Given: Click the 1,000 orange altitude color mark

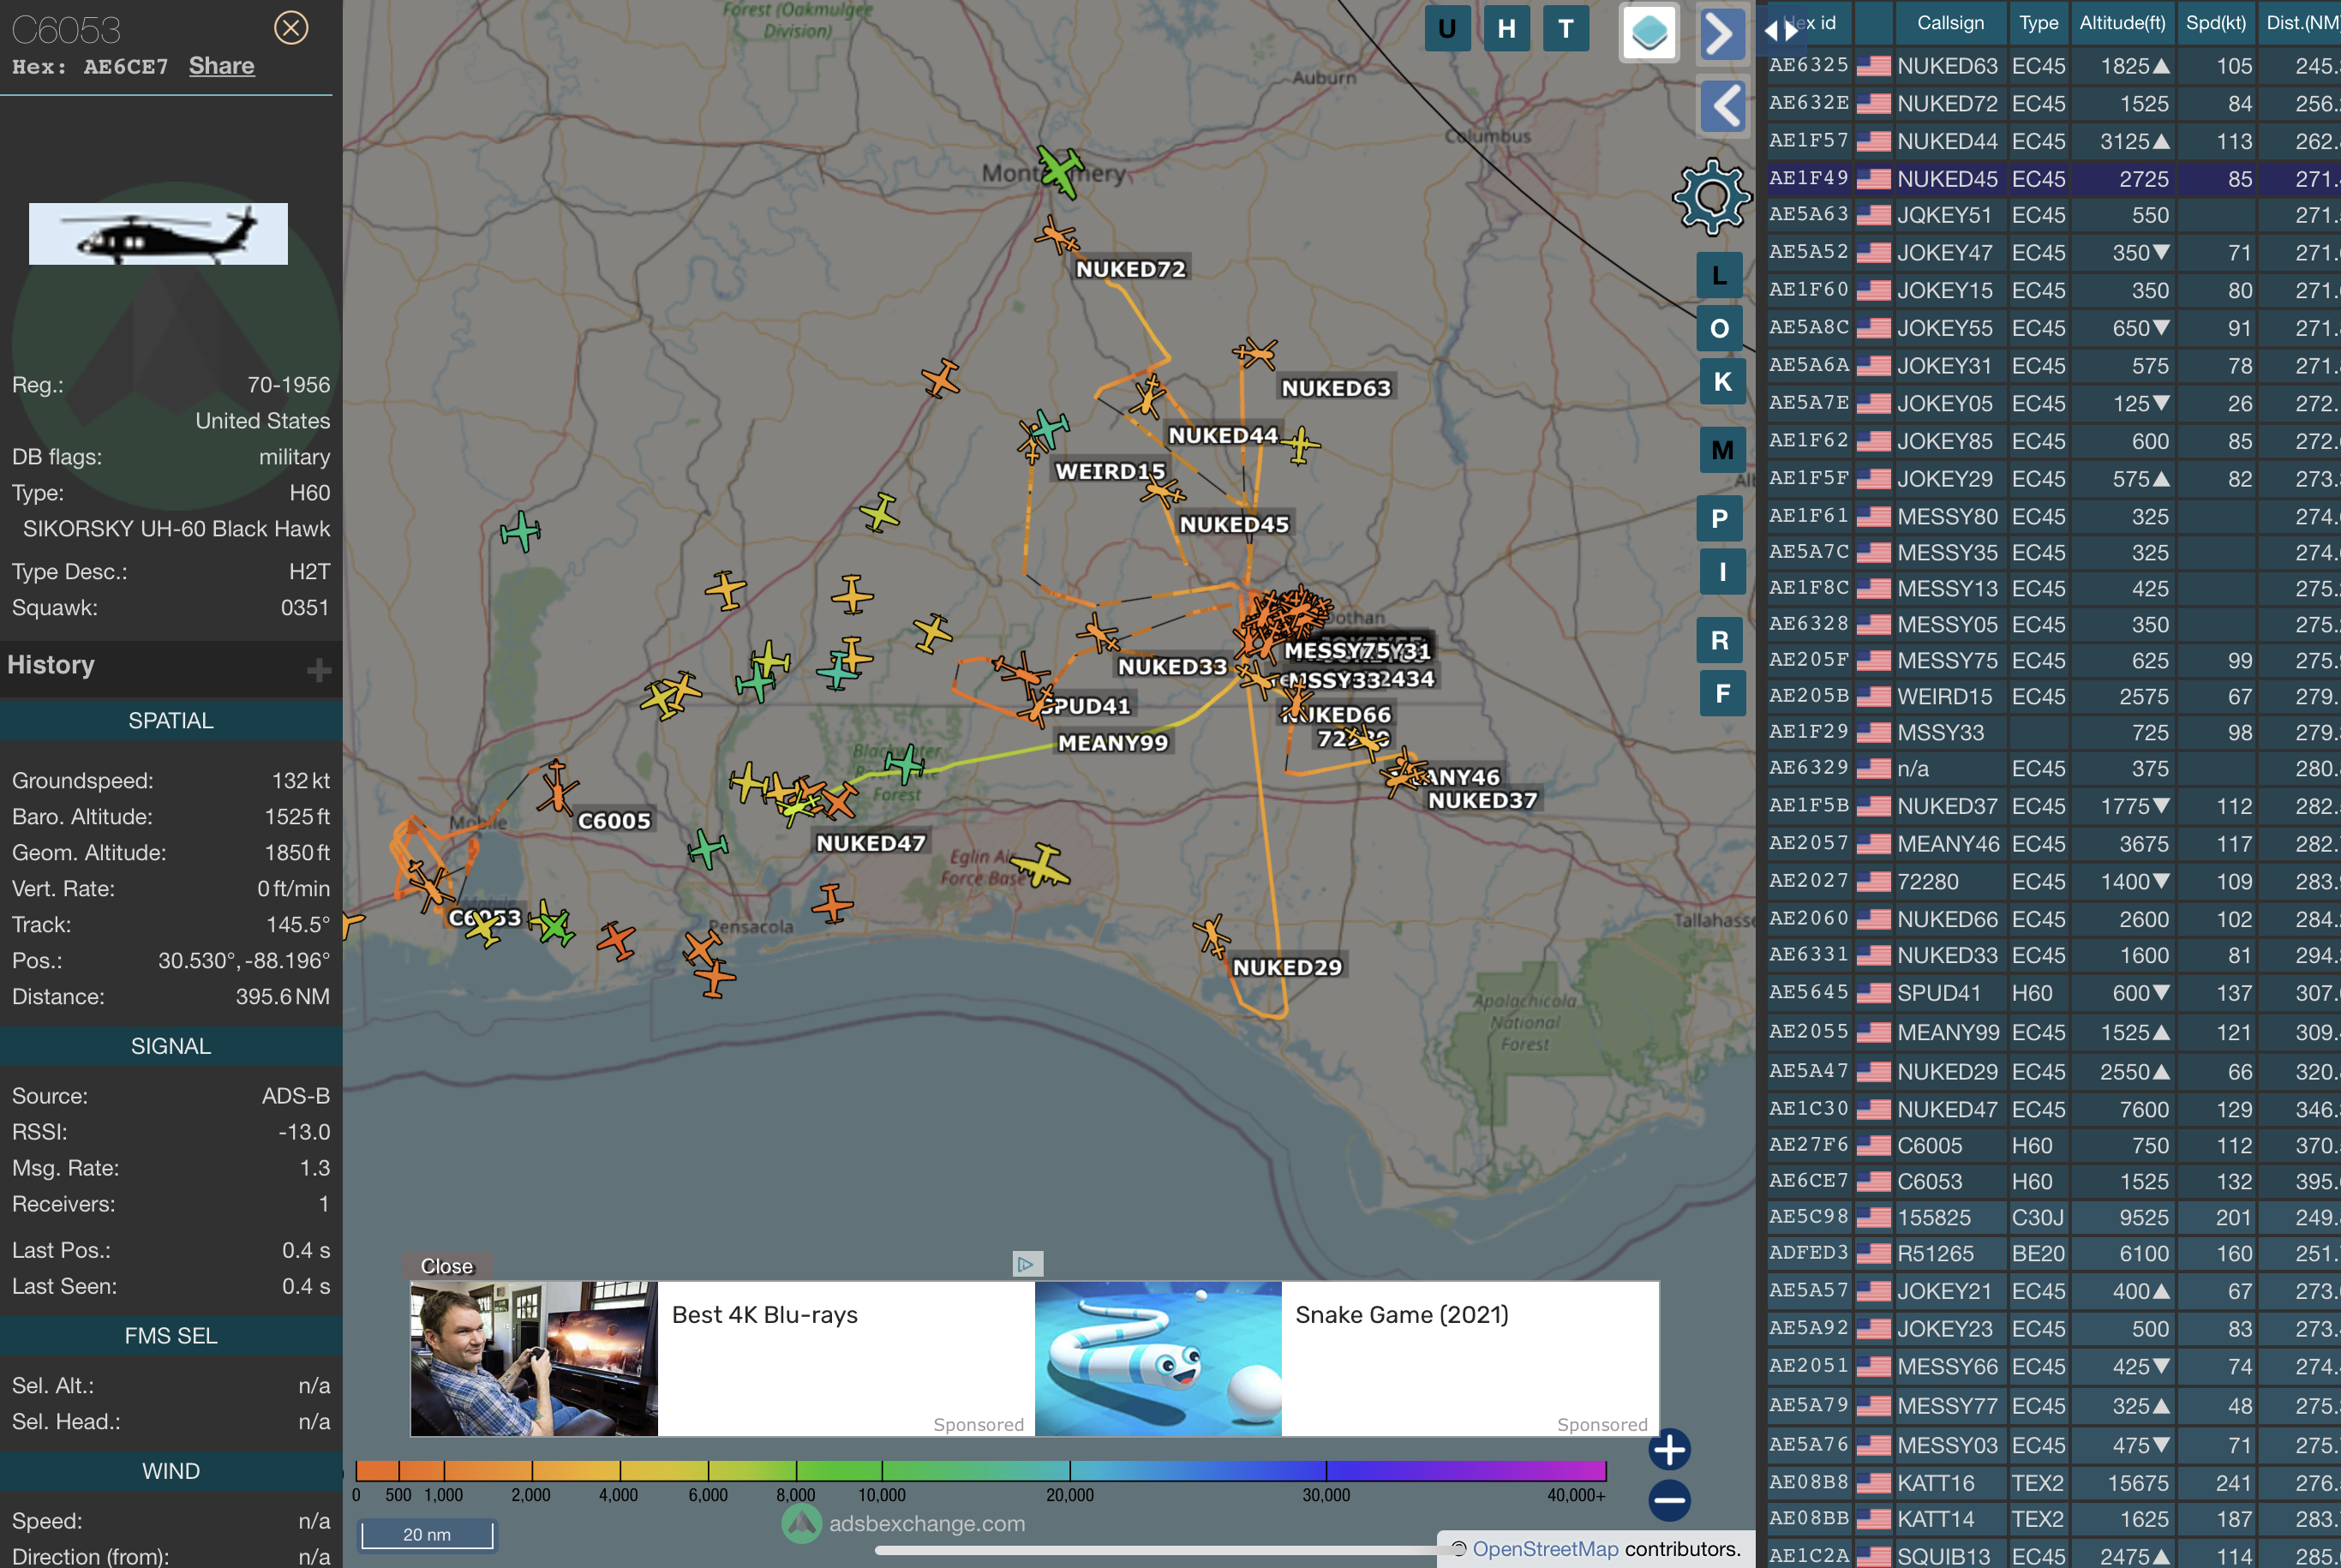Looking at the screenshot, I should coord(443,1495).
